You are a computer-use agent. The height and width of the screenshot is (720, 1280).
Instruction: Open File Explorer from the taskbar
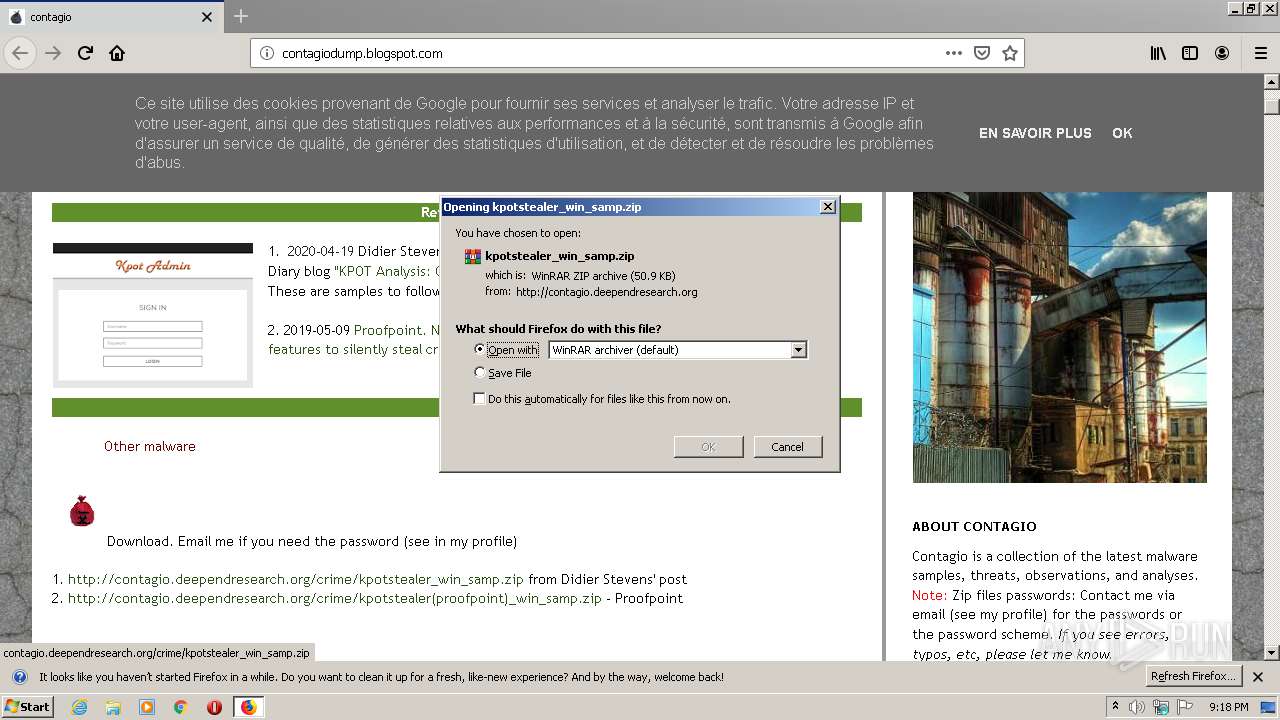tap(113, 707)
